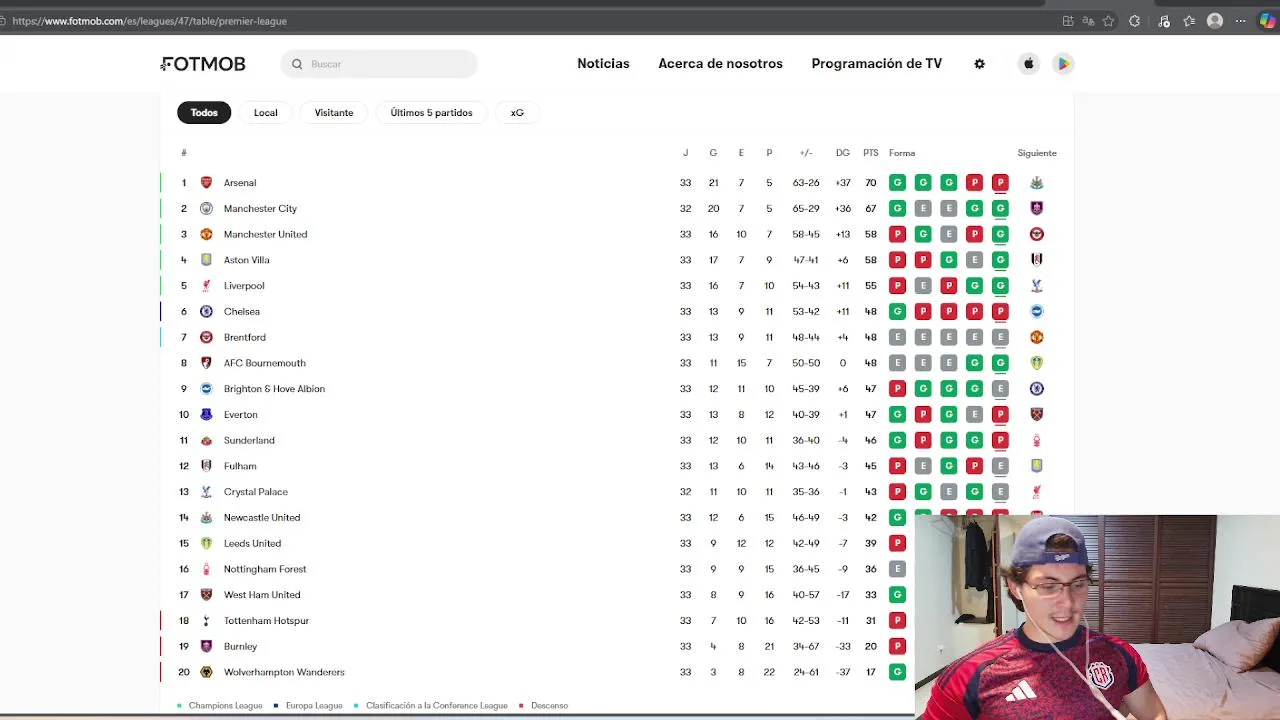Click the Siguiente column header
Viewport: 1280px width, 720px height.
click(1037, 153)
